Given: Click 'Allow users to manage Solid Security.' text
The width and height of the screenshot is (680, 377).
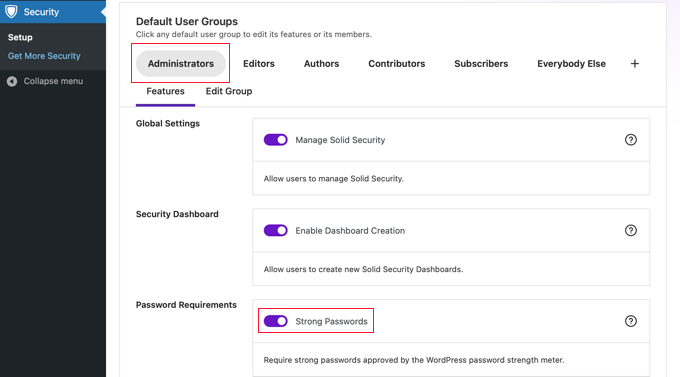Looking at the screenshot, I should [x=333, y=179].
